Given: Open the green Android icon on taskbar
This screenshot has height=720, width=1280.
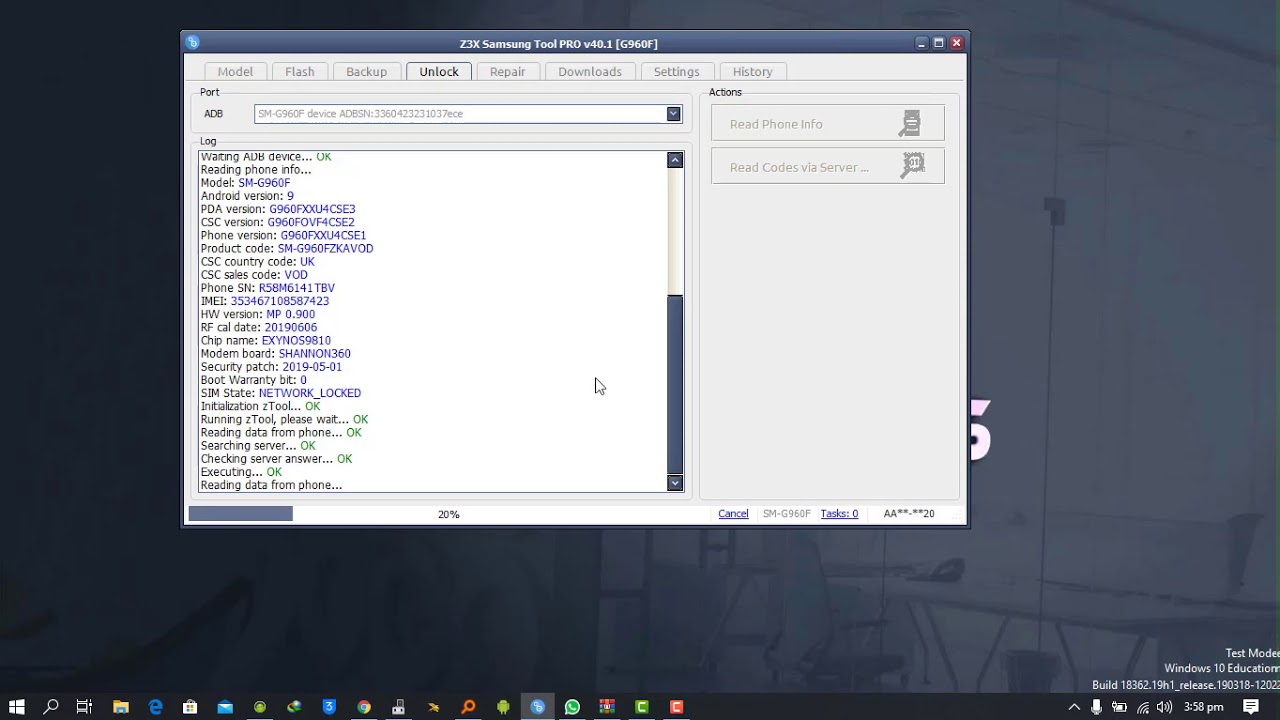Looking at the screenshot, I should [x=503, y=707].
